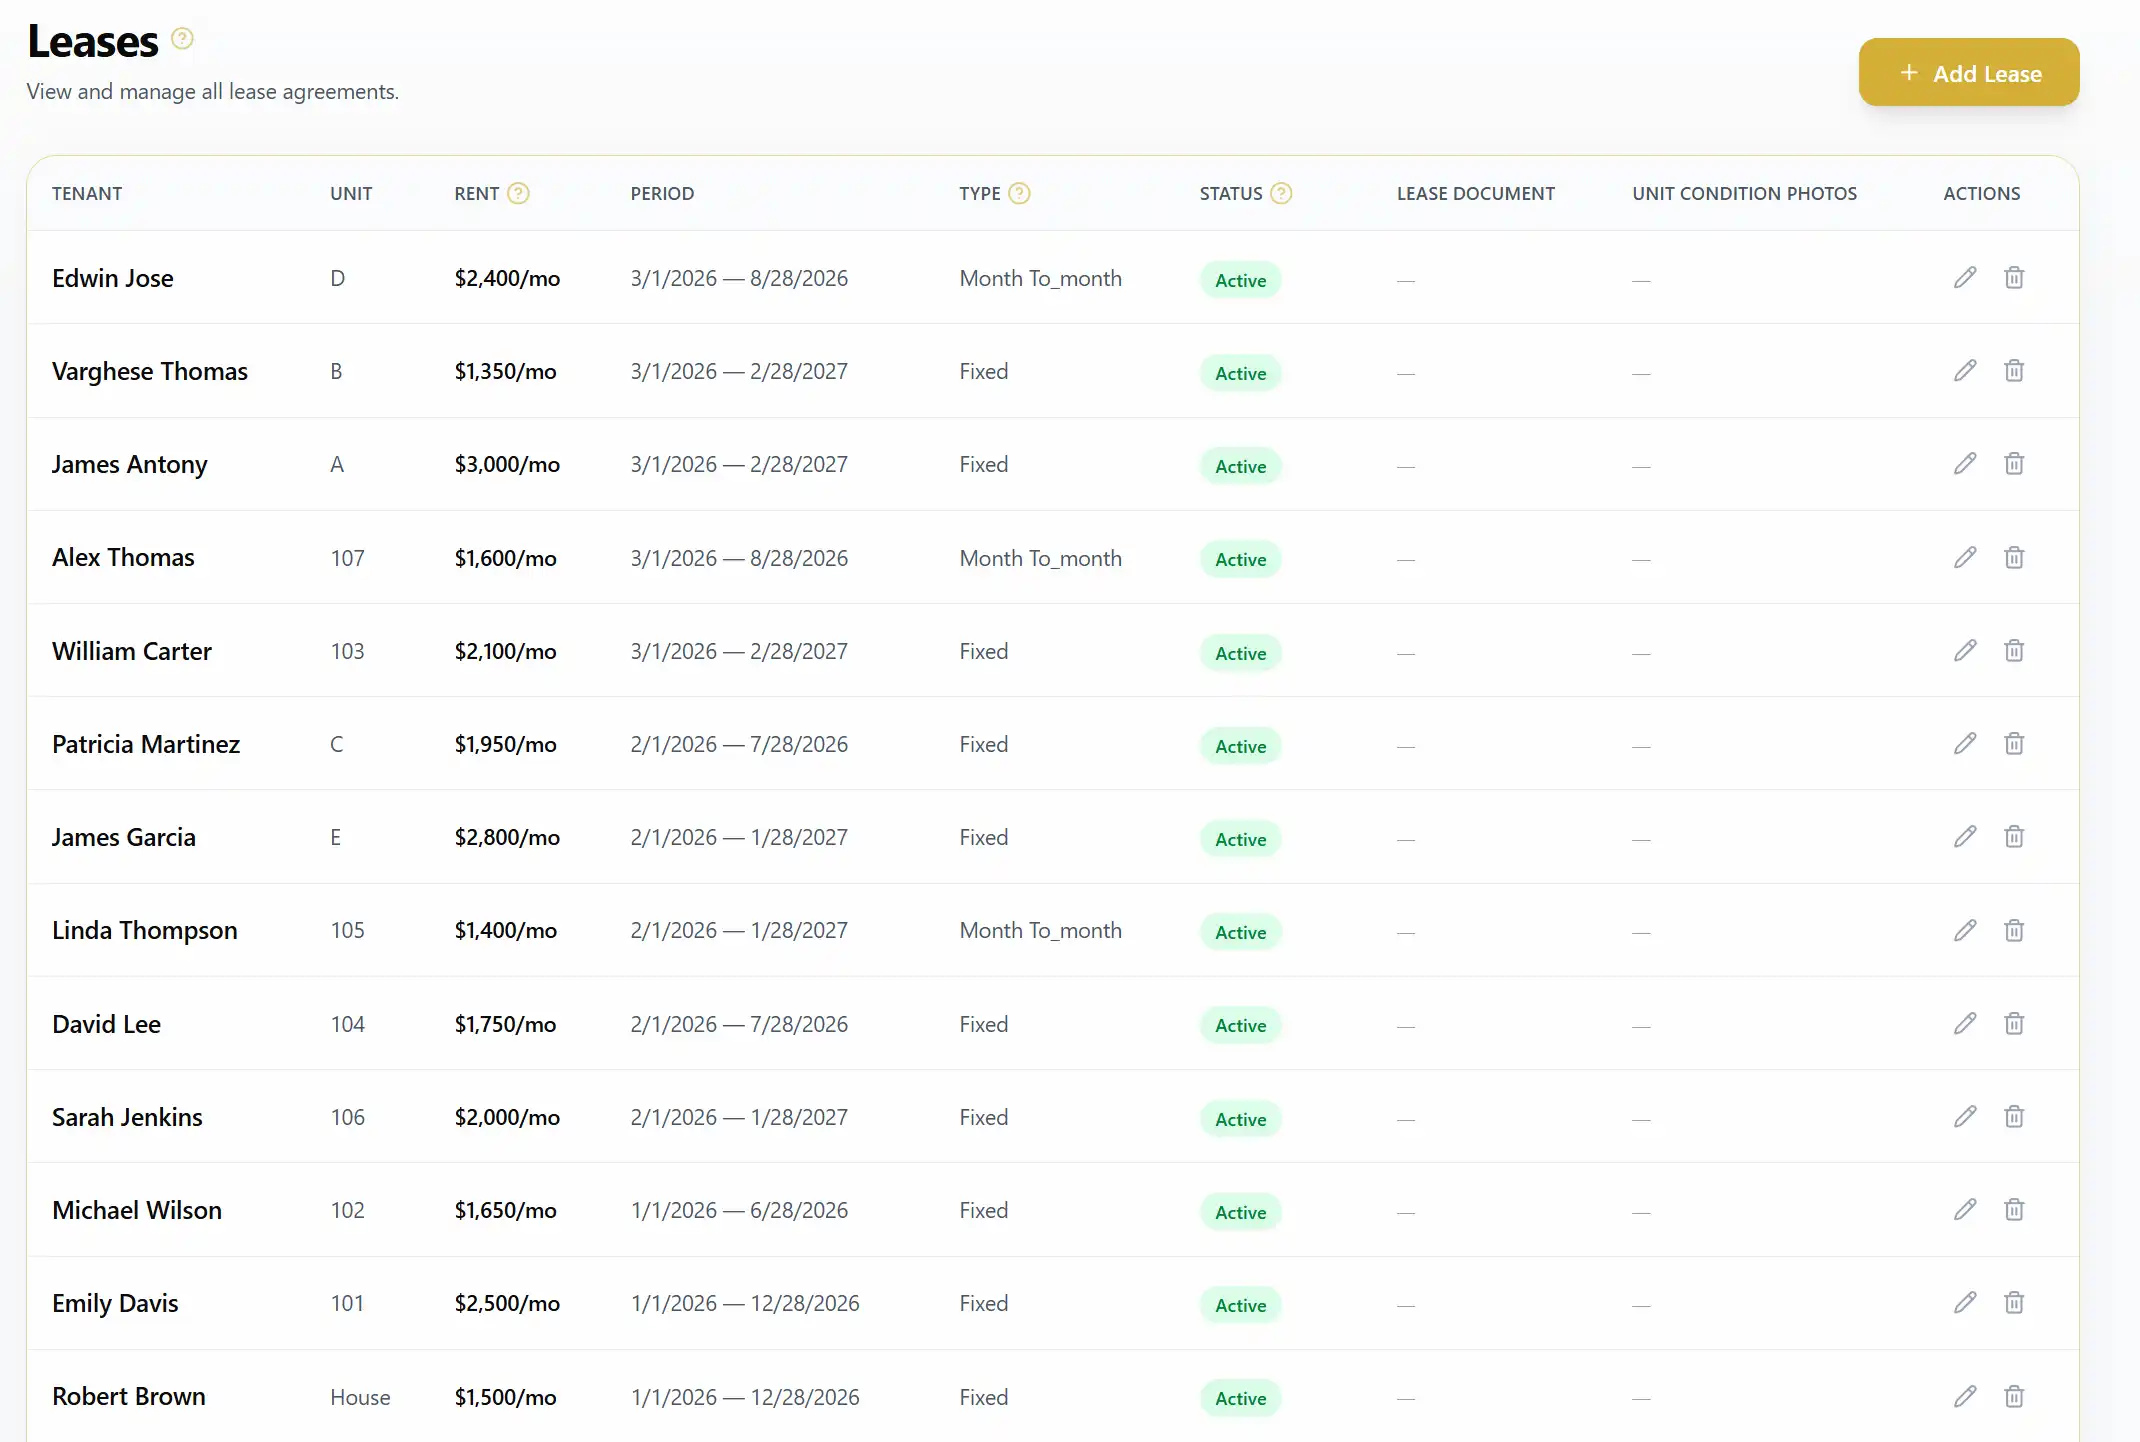Click the Add Lease button
The width and height of the screenshot is (2140, 1442).
point(1968,72)
